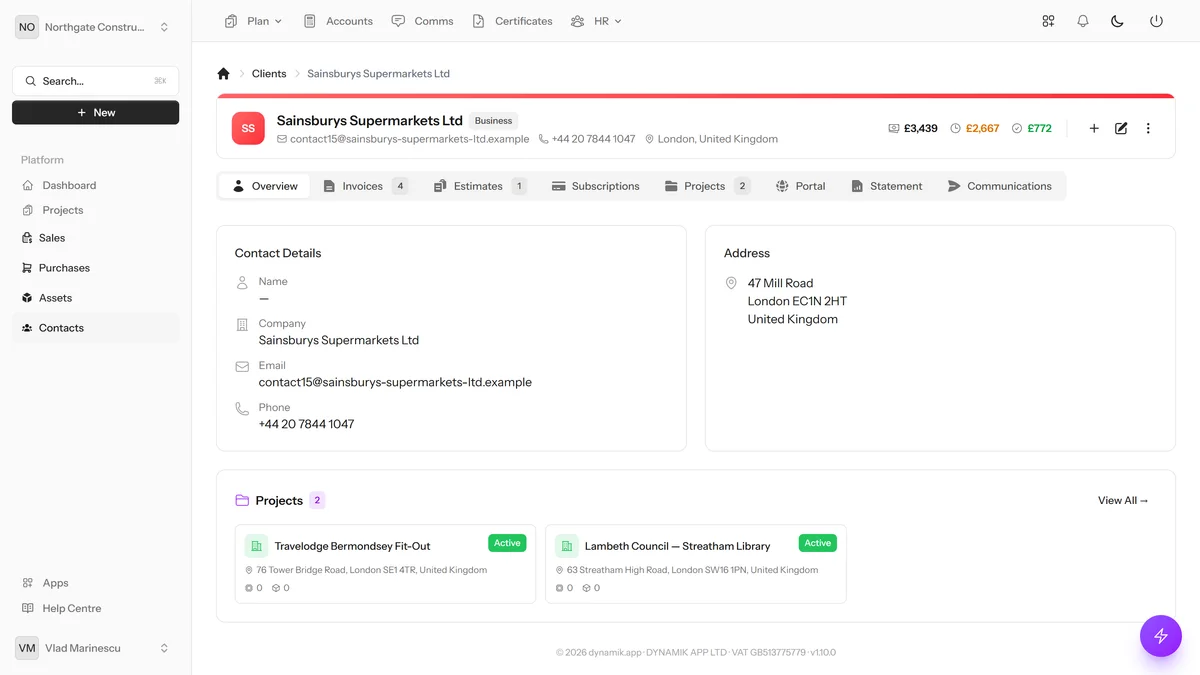1200x675 pixels.
Task: Click the location pin icon in Address card
Action: (x=731, y=284)
